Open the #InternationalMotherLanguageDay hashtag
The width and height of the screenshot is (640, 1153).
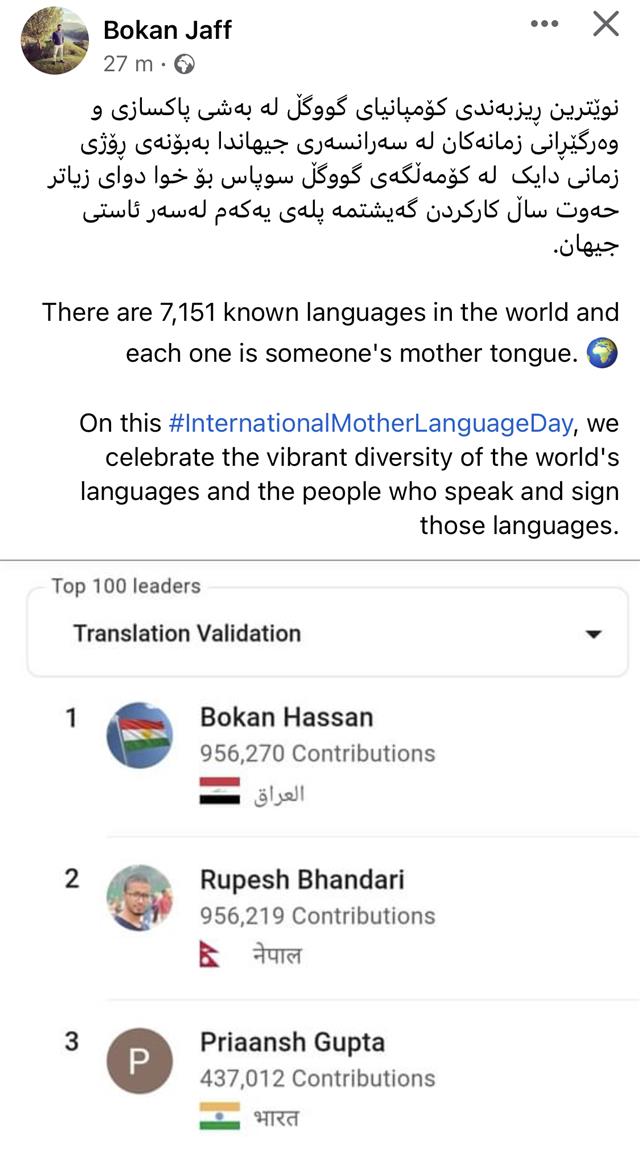[371, 422]
